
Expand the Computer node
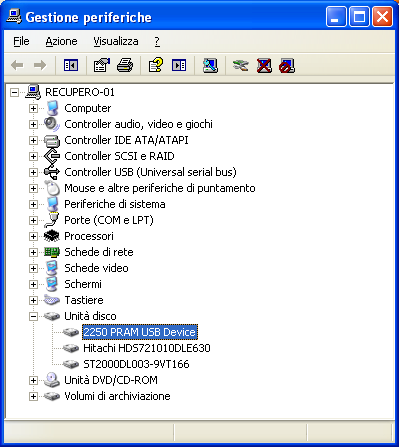[x=33, y=108]
